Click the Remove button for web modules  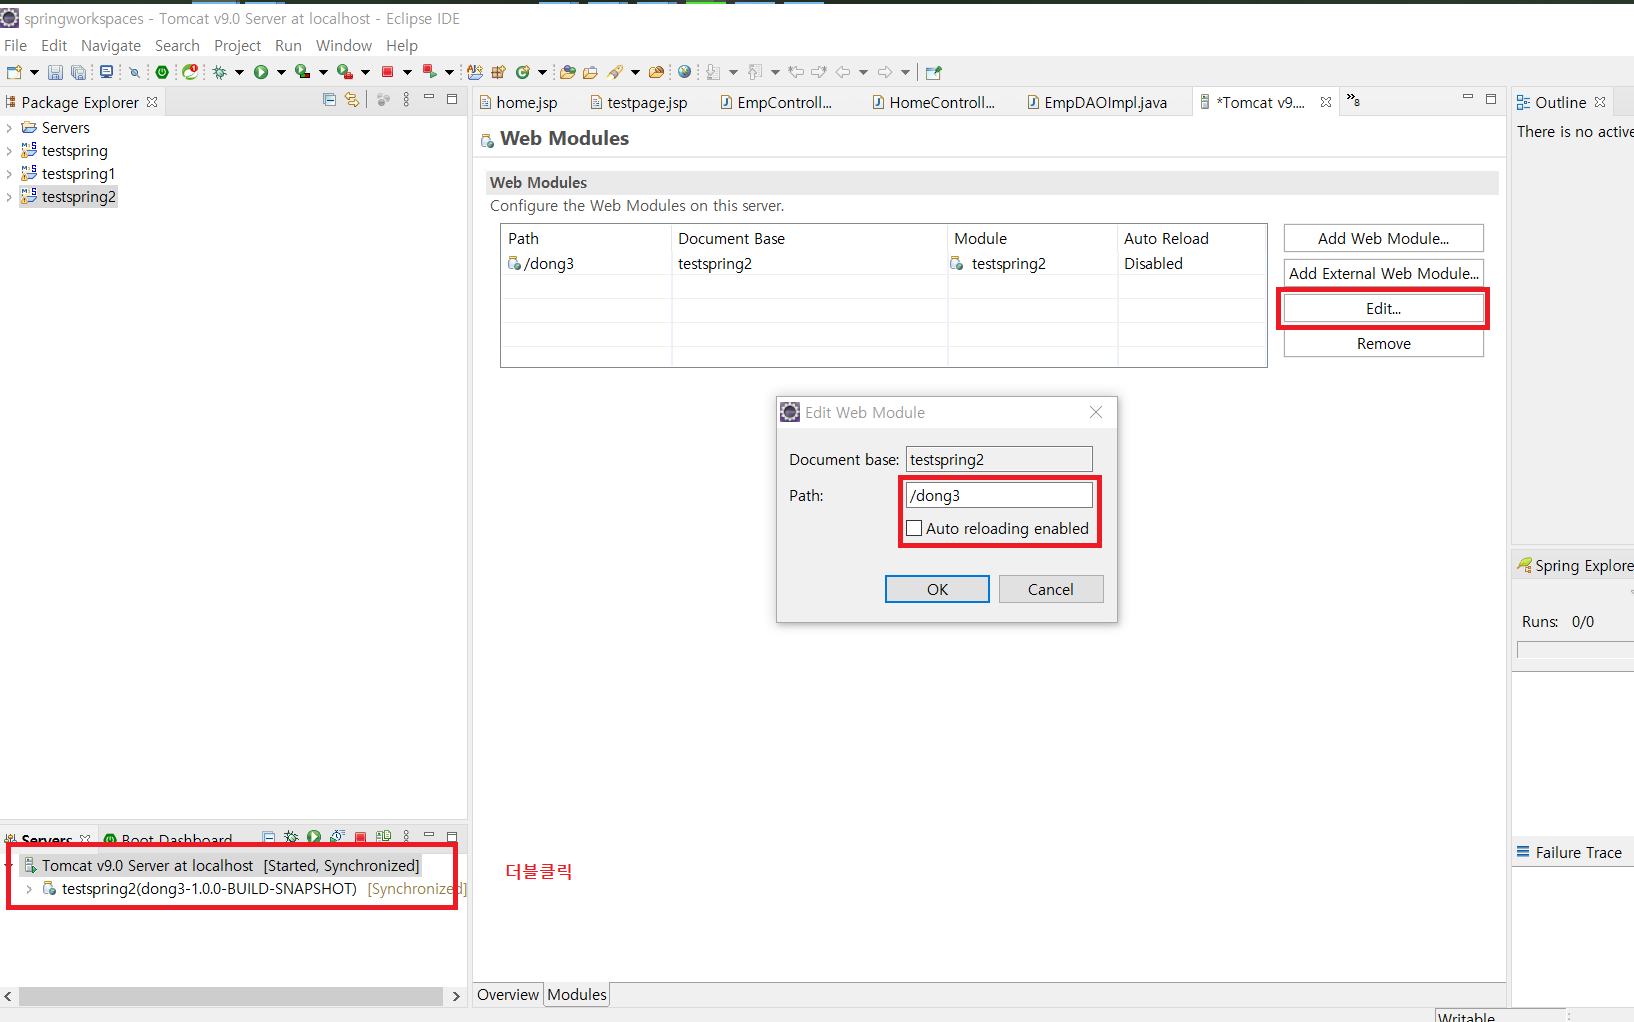[1383, 343]
